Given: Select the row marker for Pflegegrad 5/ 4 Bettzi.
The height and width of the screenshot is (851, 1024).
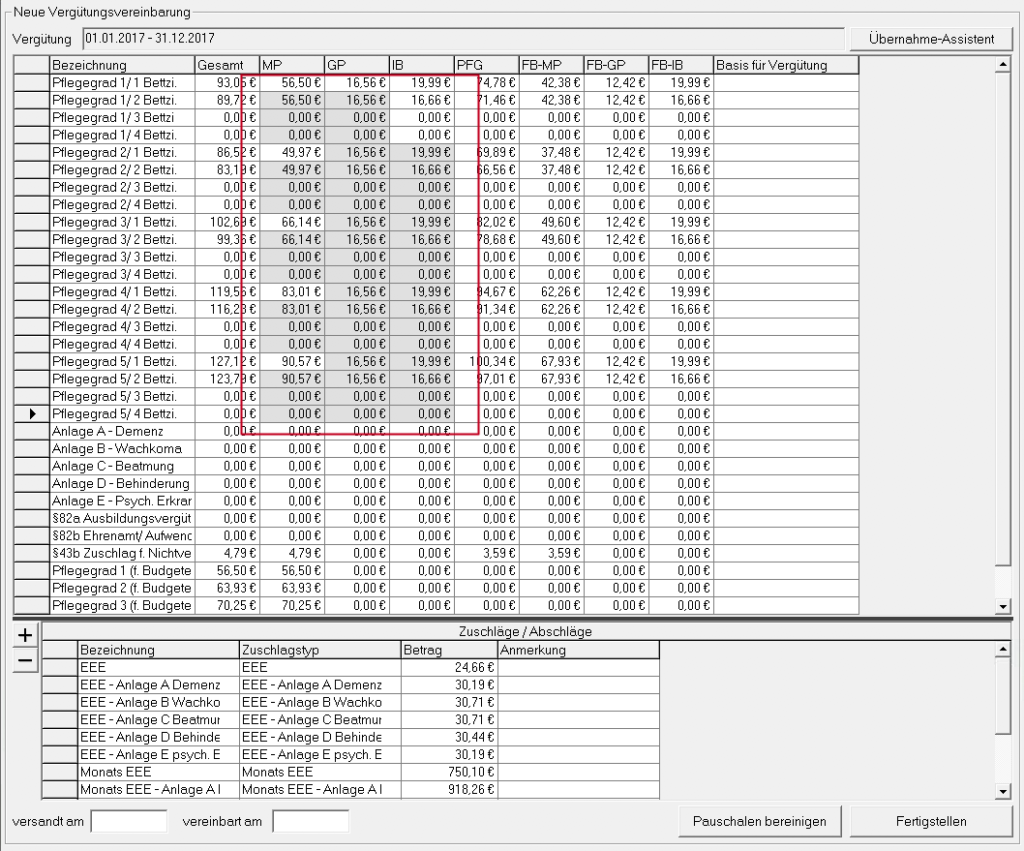Looking at the screenshot, I should [x=31, y=413].
